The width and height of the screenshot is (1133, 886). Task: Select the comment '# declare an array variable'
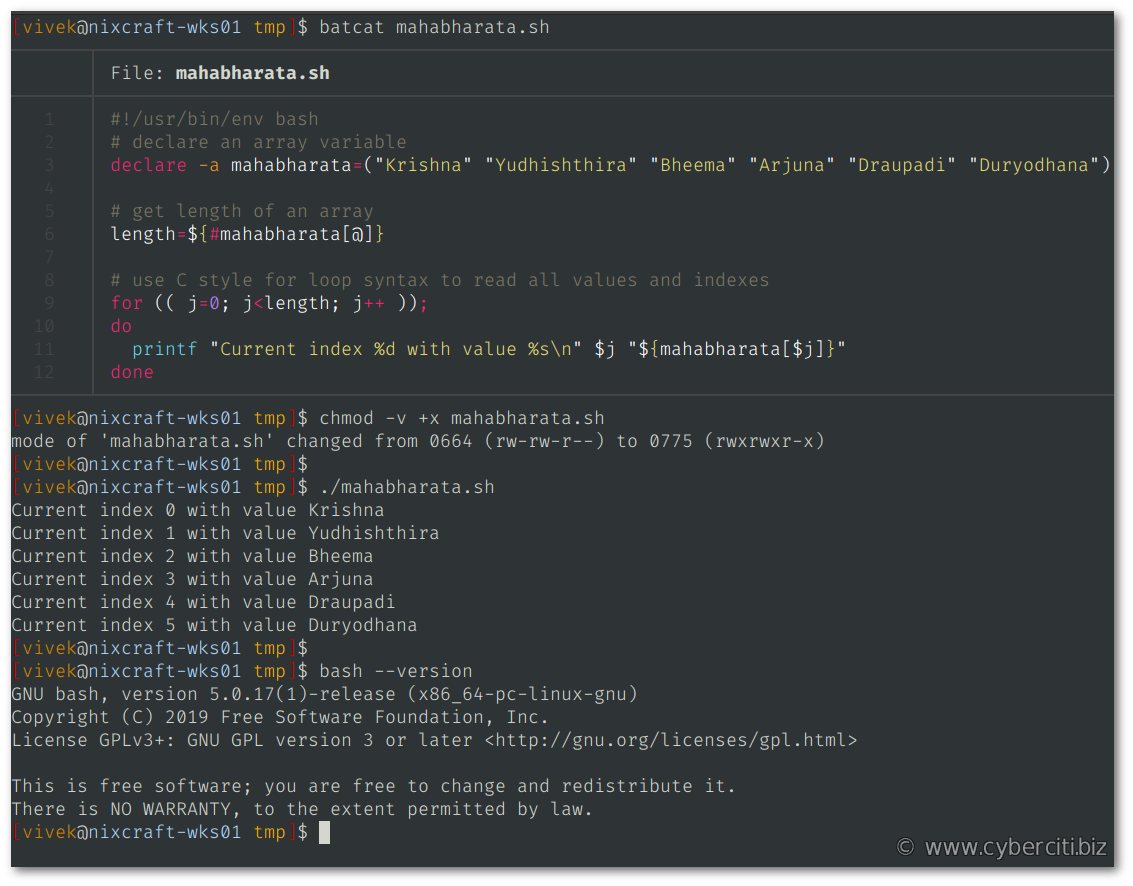pyautogui.click(x=259, y=142)
